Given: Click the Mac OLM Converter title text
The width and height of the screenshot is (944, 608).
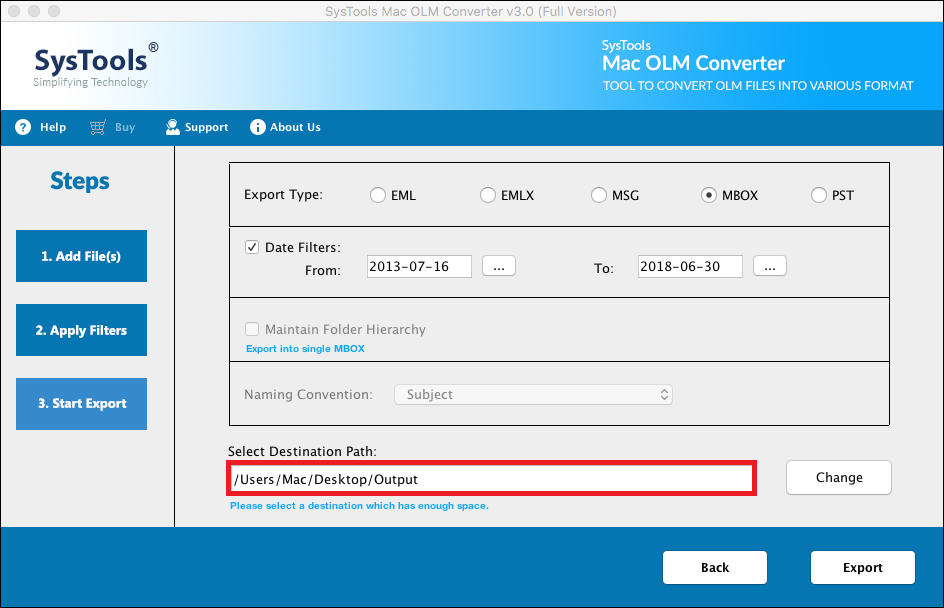Looking at the screenshot, I should click(x=694, y=63).
